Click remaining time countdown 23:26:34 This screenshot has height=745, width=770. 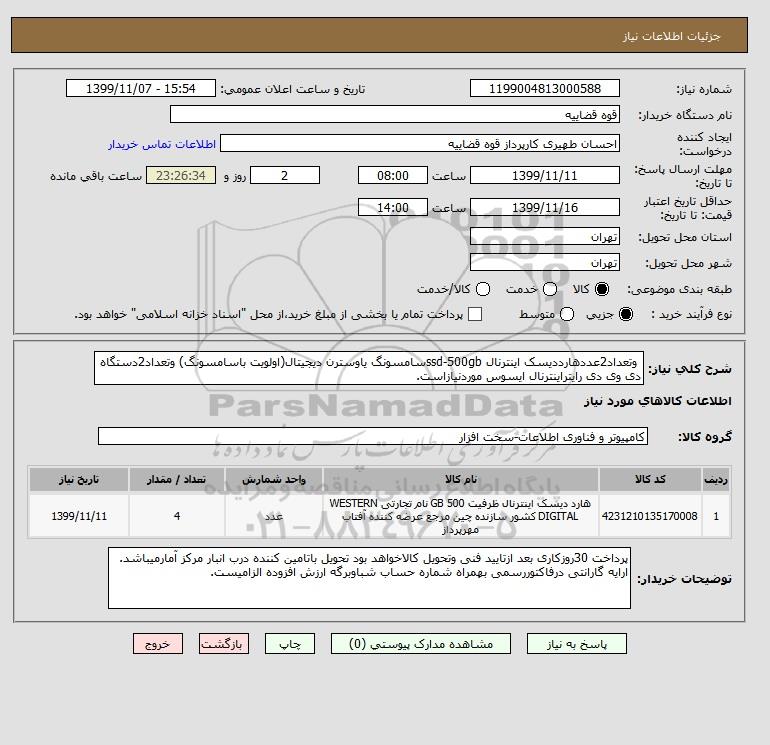pos(181,175)
